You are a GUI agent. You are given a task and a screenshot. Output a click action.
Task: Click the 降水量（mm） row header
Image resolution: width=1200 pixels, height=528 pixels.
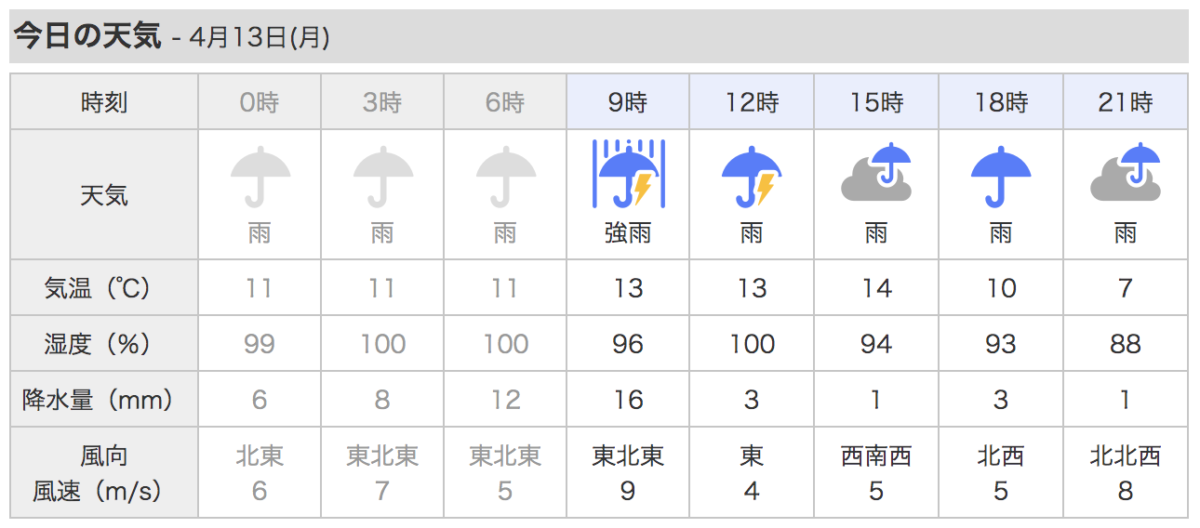click(104, 400)
